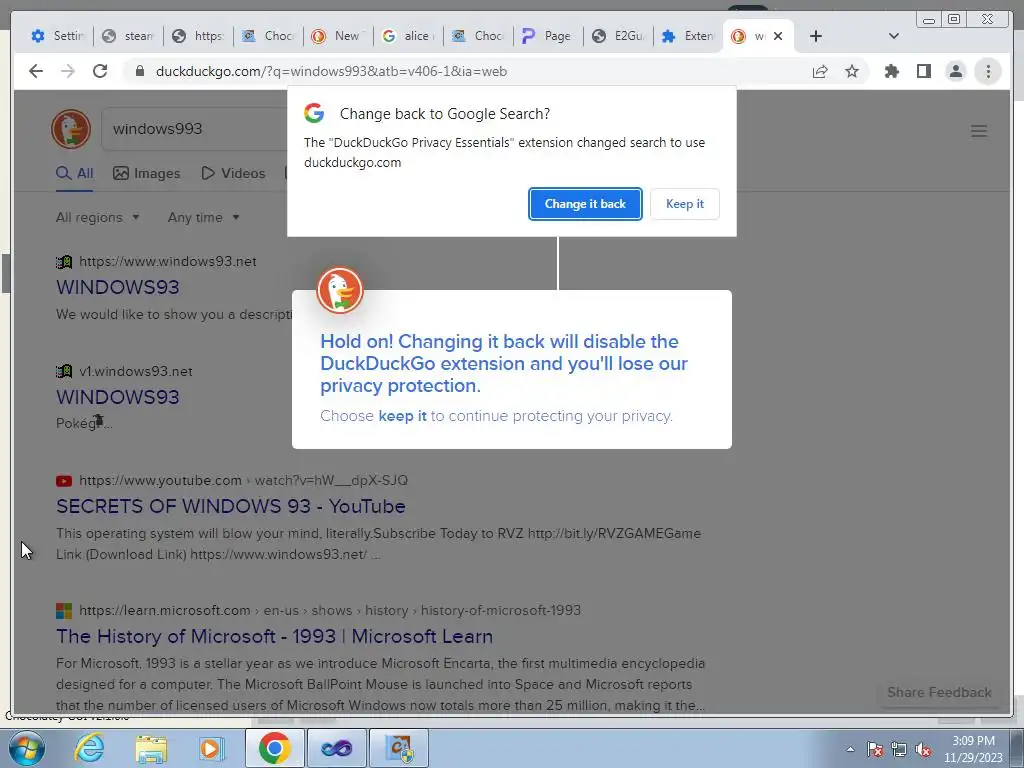Screen dimensions: 1024x768
Task: Open the DuckDuckGo hamburger menu
Action: pyautogui.click(x=978, y=131)
